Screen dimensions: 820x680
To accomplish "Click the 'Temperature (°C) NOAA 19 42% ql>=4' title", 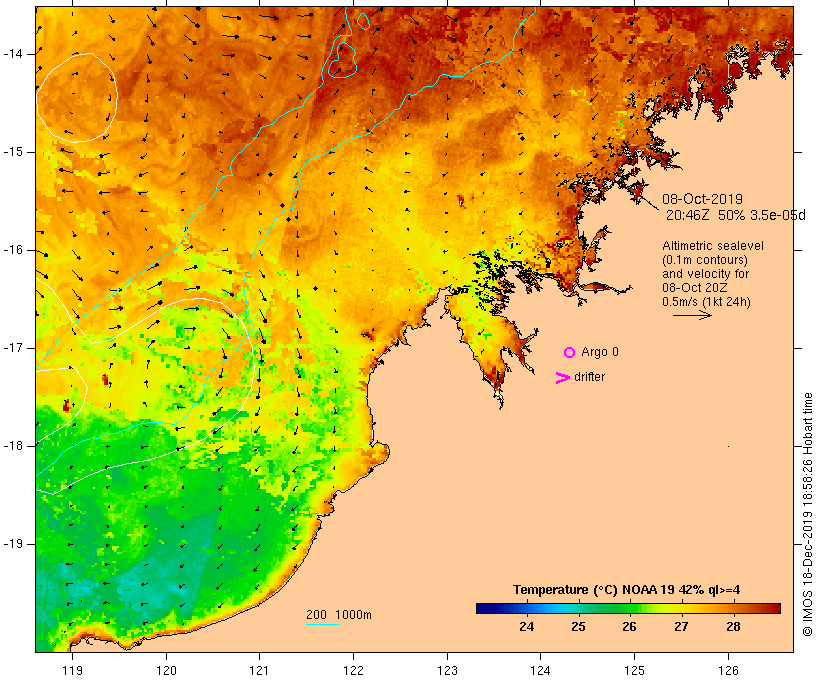I will [x=627, y=590].
